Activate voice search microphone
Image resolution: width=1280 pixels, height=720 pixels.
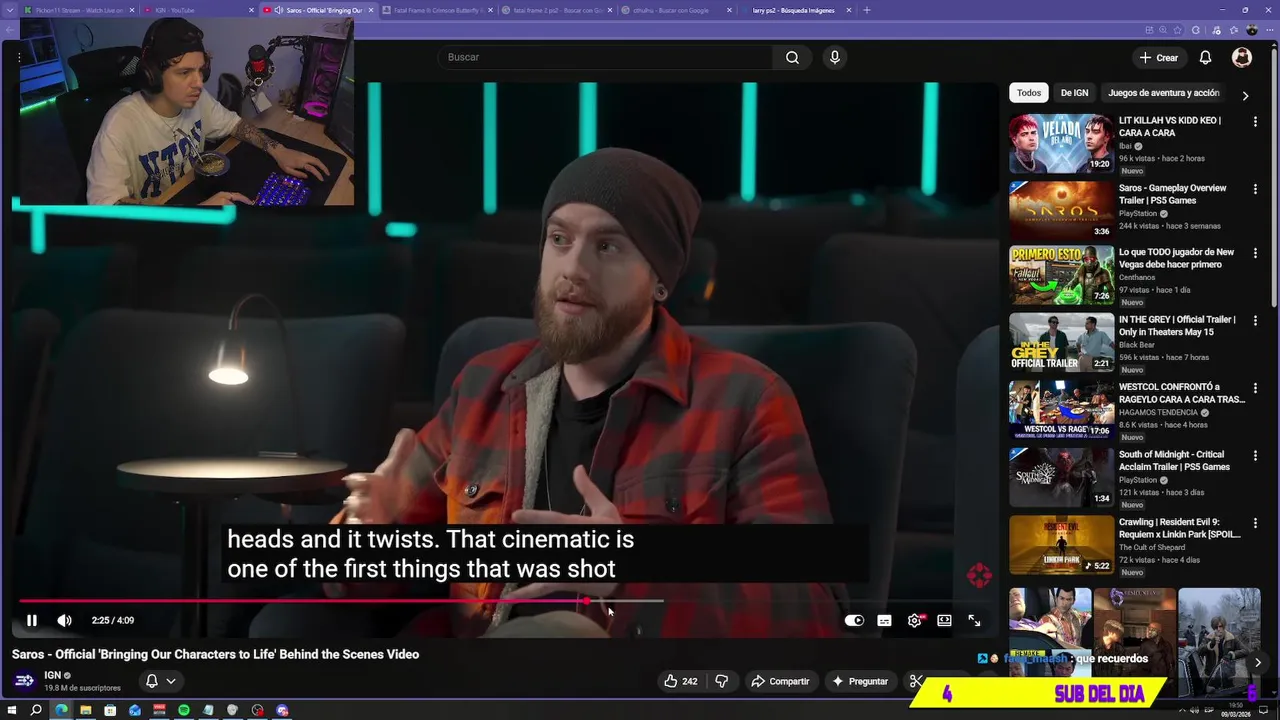click(835, 57)
